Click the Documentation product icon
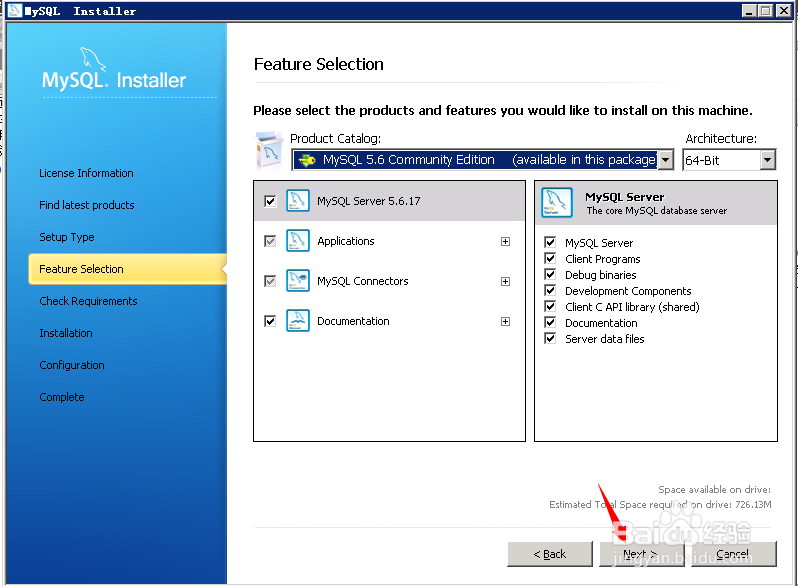Screen dimensions: 798x586 coord(298,321)
